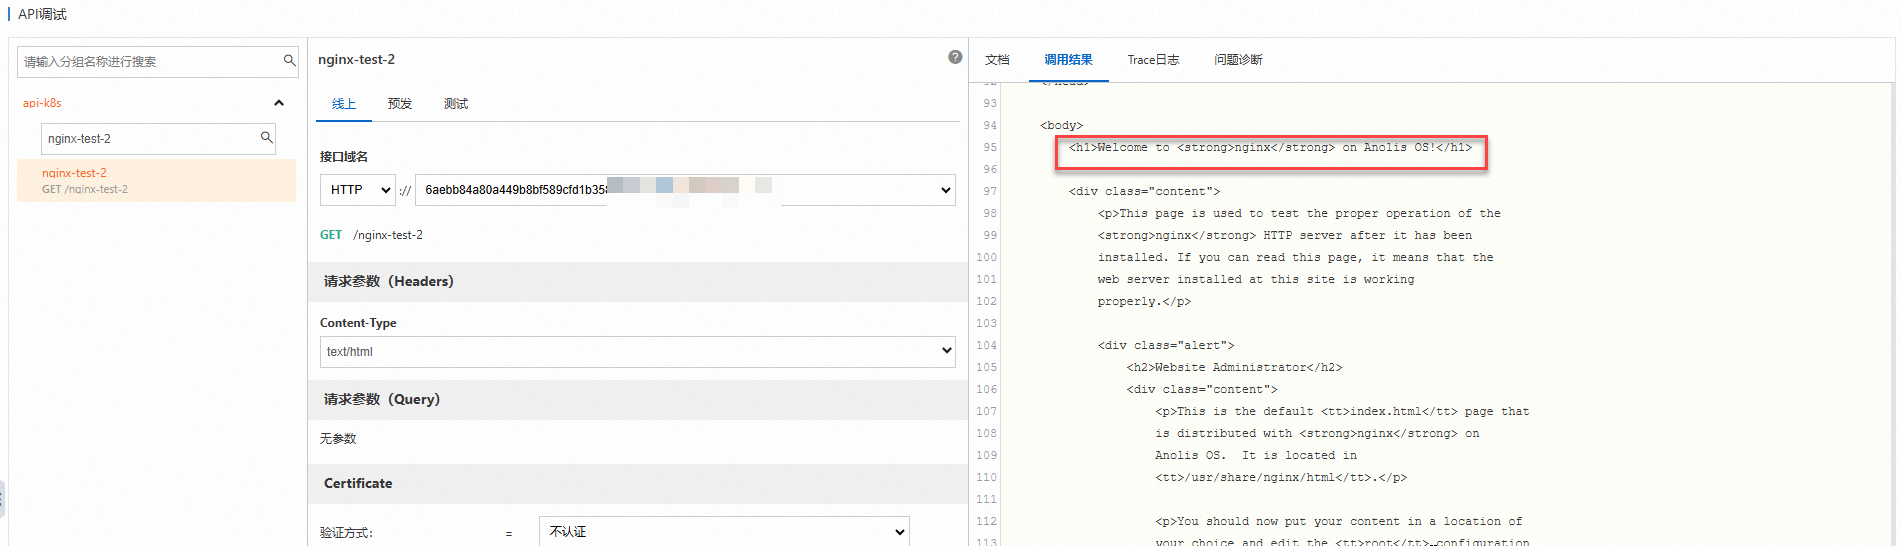
Task: Open the 验证方式 不认证 dropdown
Action: pyautogui.click(x=724, y=531)
